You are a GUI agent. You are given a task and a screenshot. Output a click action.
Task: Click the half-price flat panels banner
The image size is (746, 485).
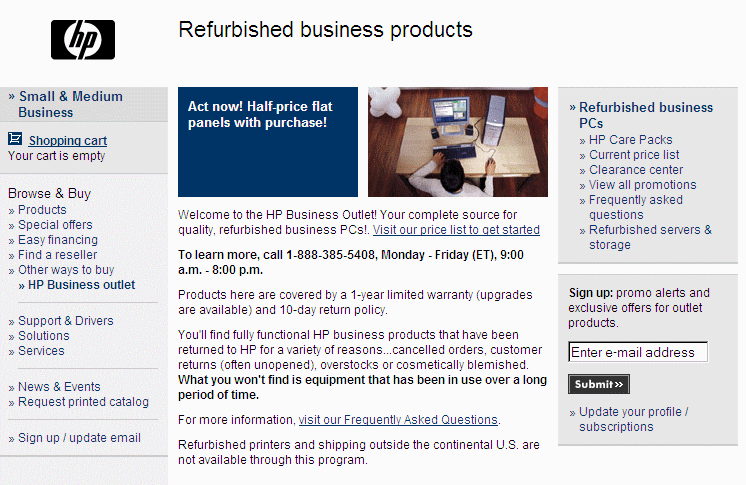click(267, 141)
